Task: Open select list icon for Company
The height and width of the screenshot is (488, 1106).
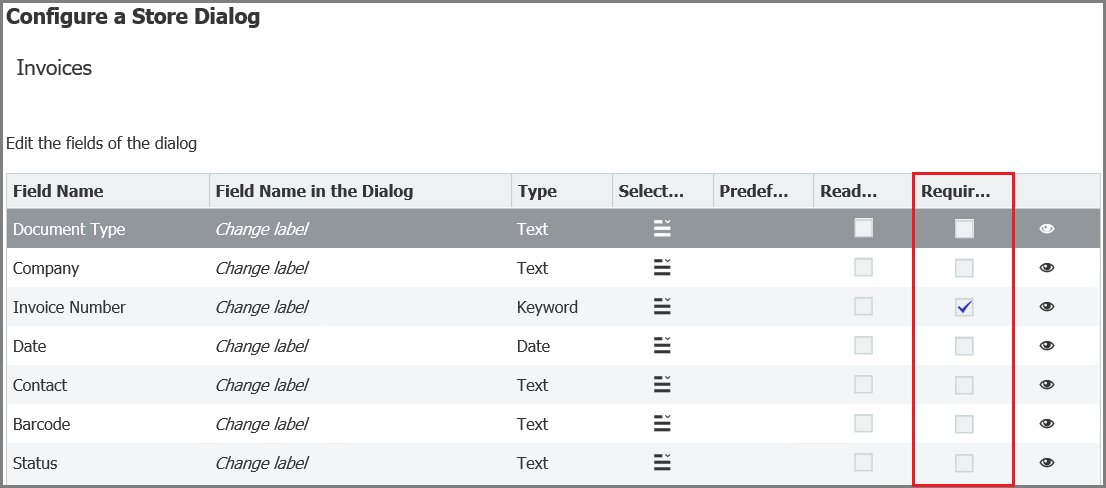Action: [x=661, y=268]
